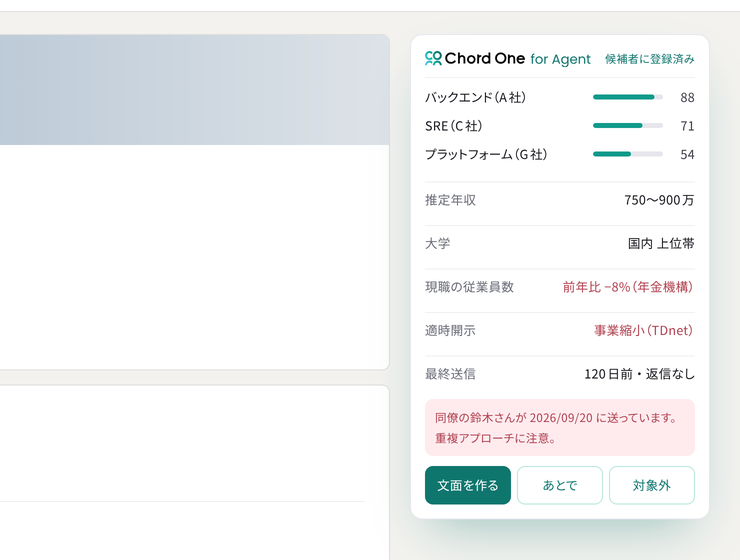The width and height of the screenshot is (740, 560).
Task: Select the プラットフォーム(G社) job label
Action: 486,154
